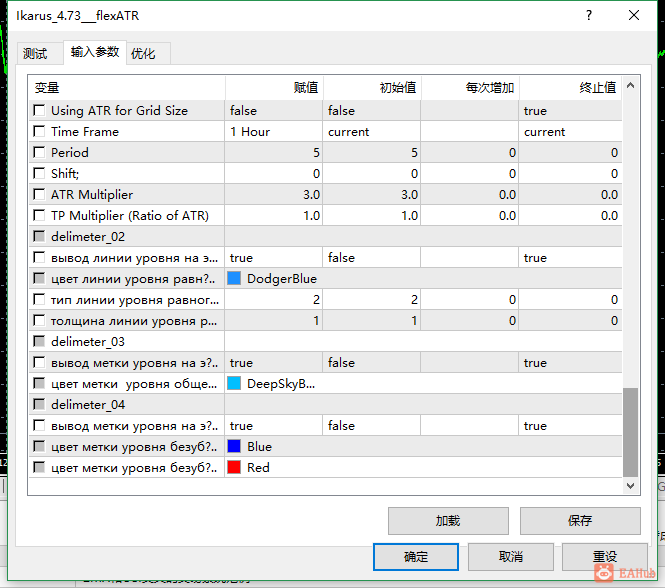Cancel with the 取消 button
The width and height of the screenshot is (665, 588).
(x=511, y=557)
